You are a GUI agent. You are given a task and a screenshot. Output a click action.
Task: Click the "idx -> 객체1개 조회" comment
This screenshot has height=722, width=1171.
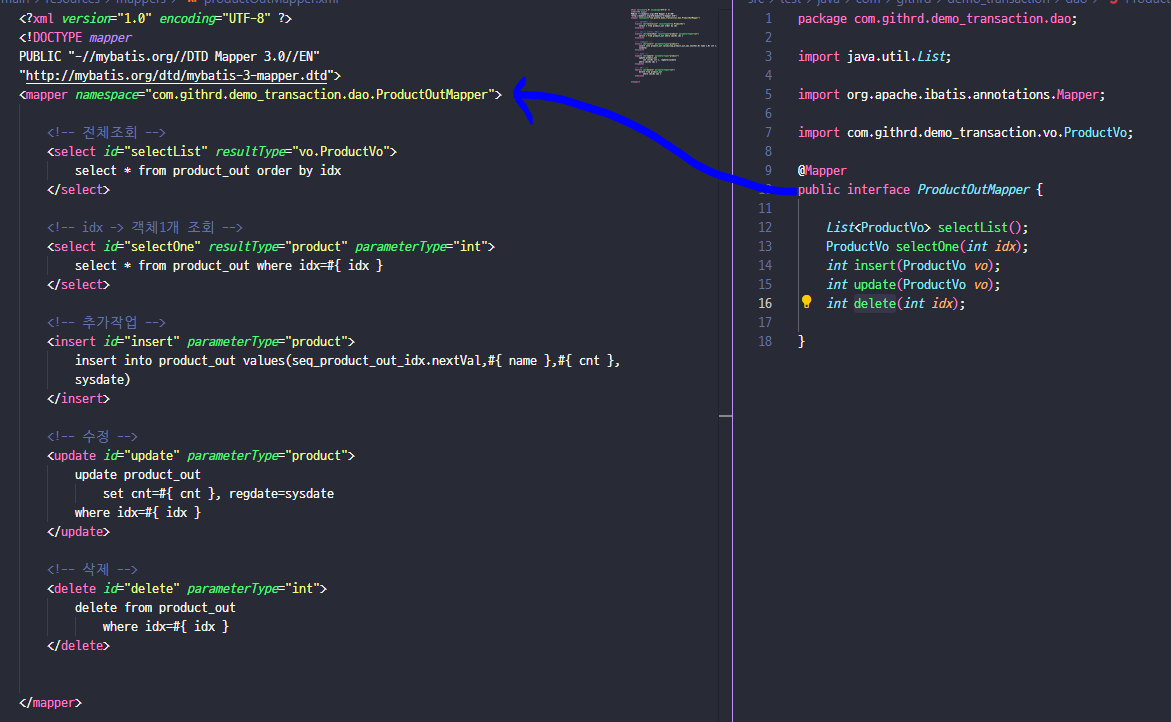[x=145, y=227]
